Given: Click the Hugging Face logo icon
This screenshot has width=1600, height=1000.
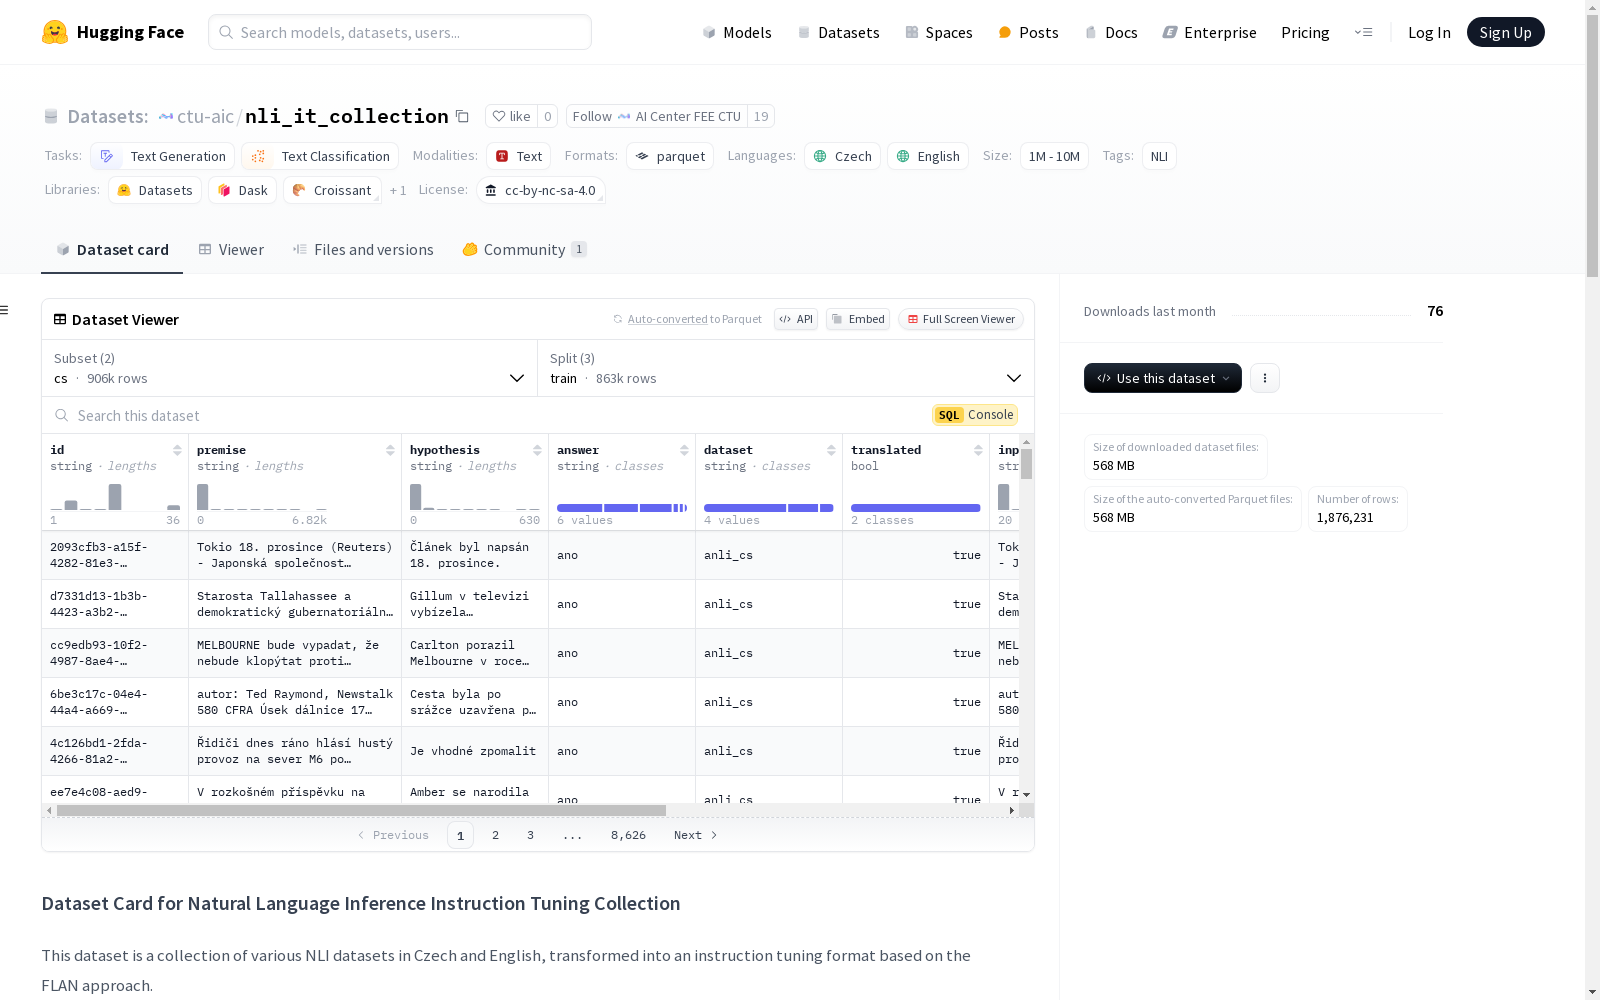Looking at the screenshot, I should 55,32.
